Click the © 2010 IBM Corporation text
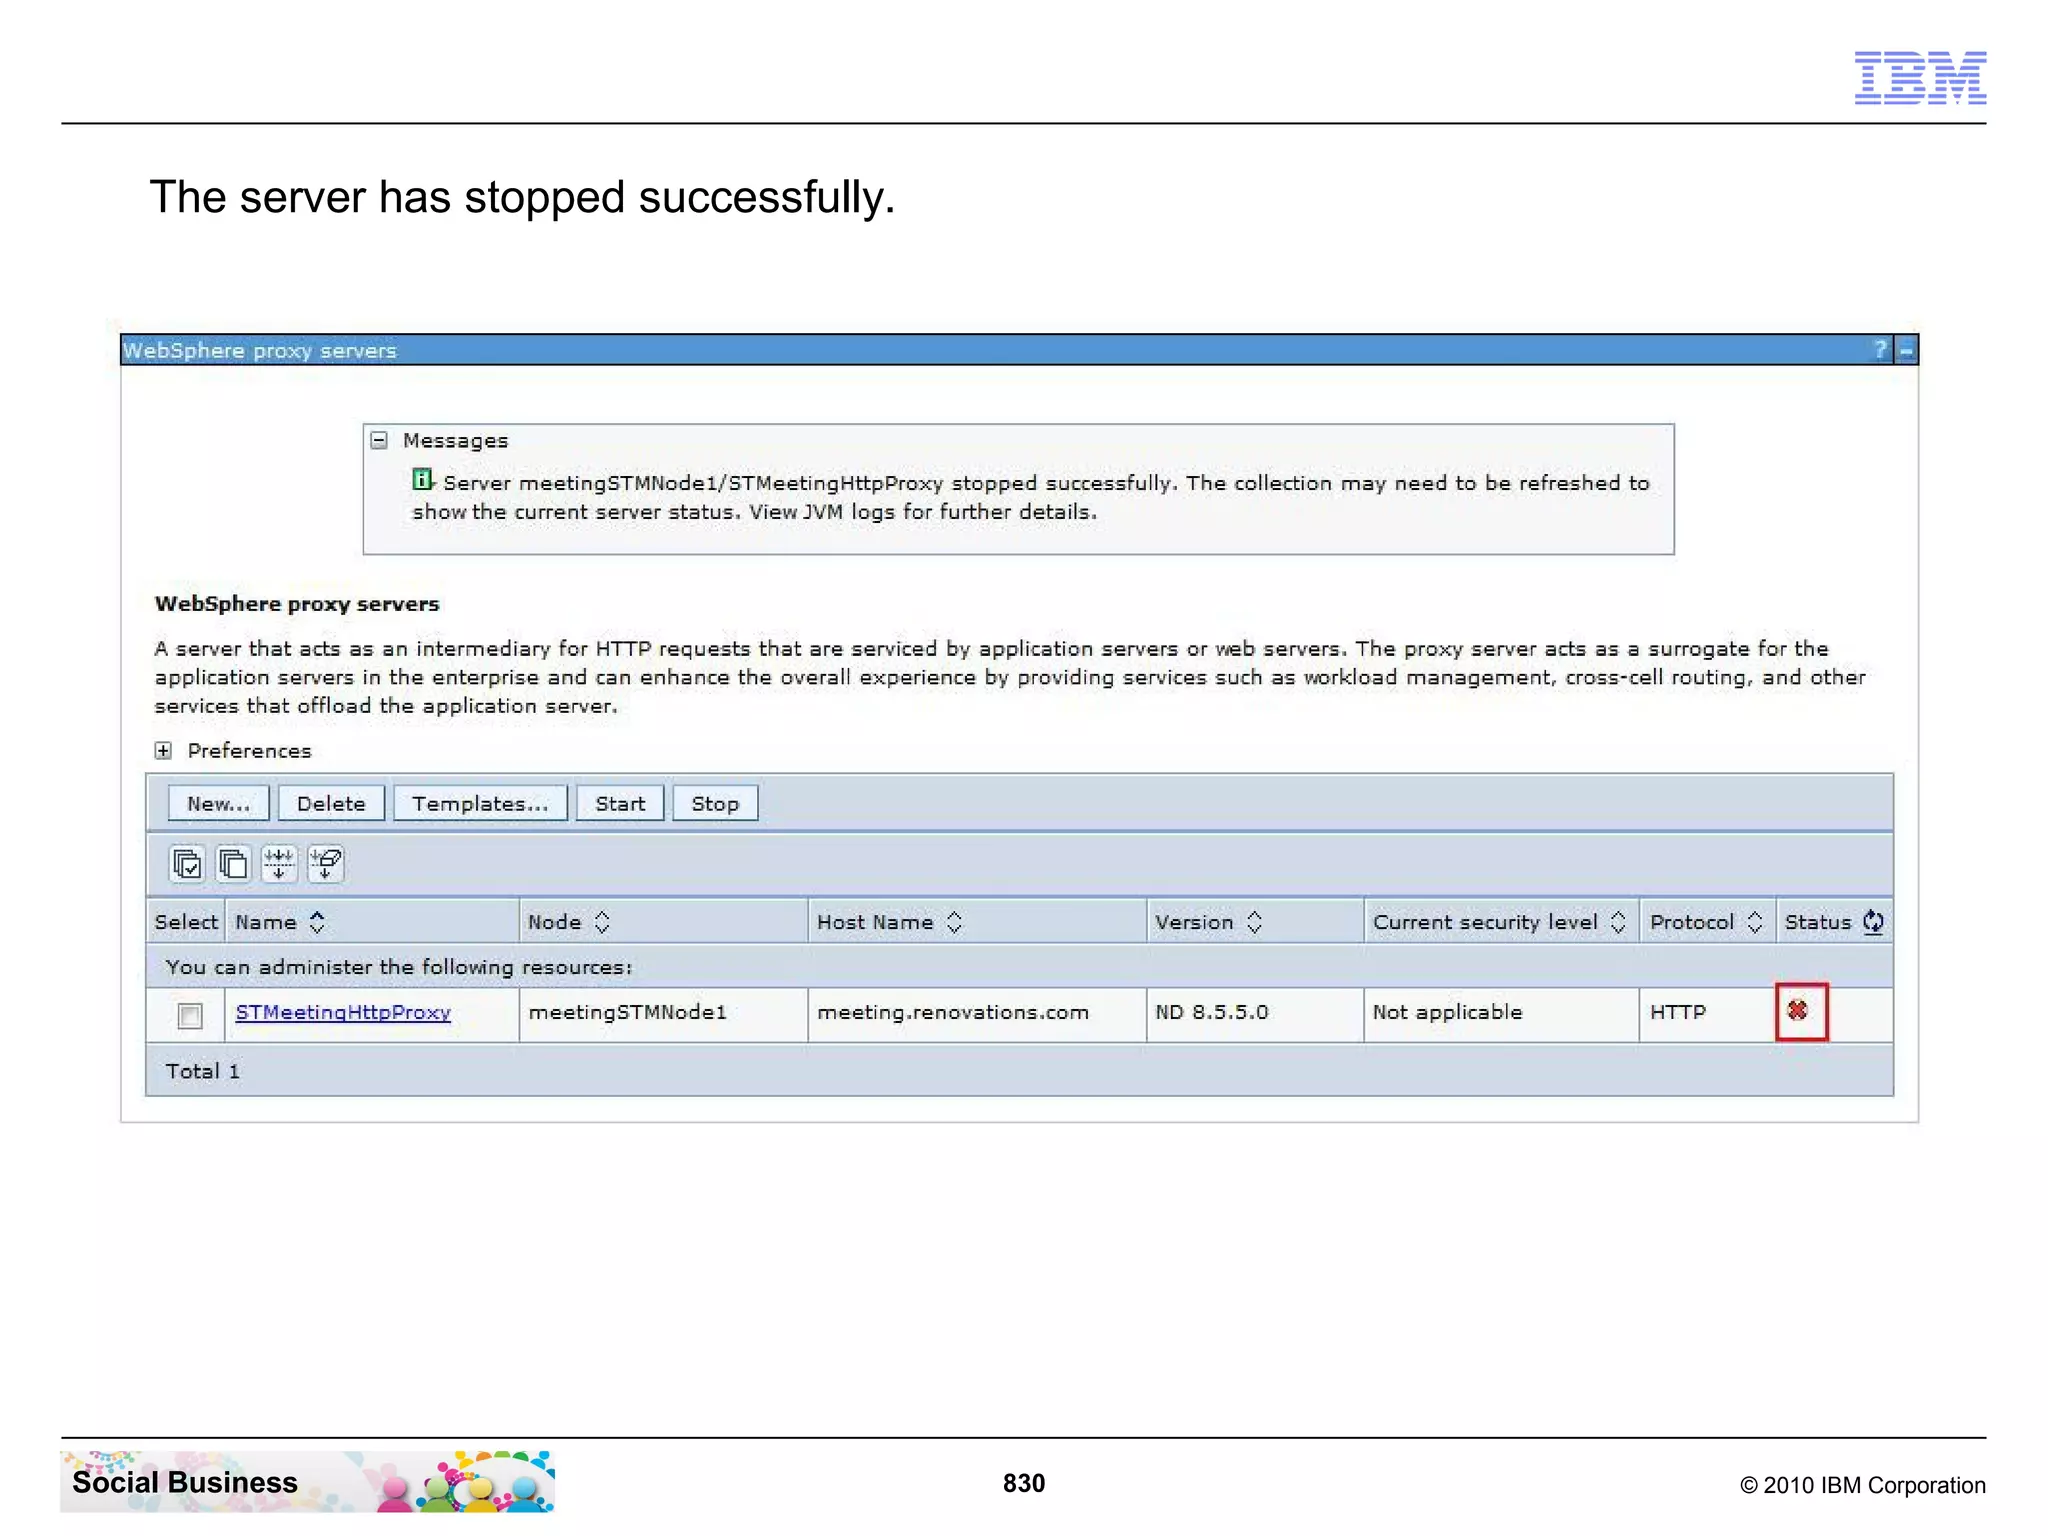 coord(1863,1485)
